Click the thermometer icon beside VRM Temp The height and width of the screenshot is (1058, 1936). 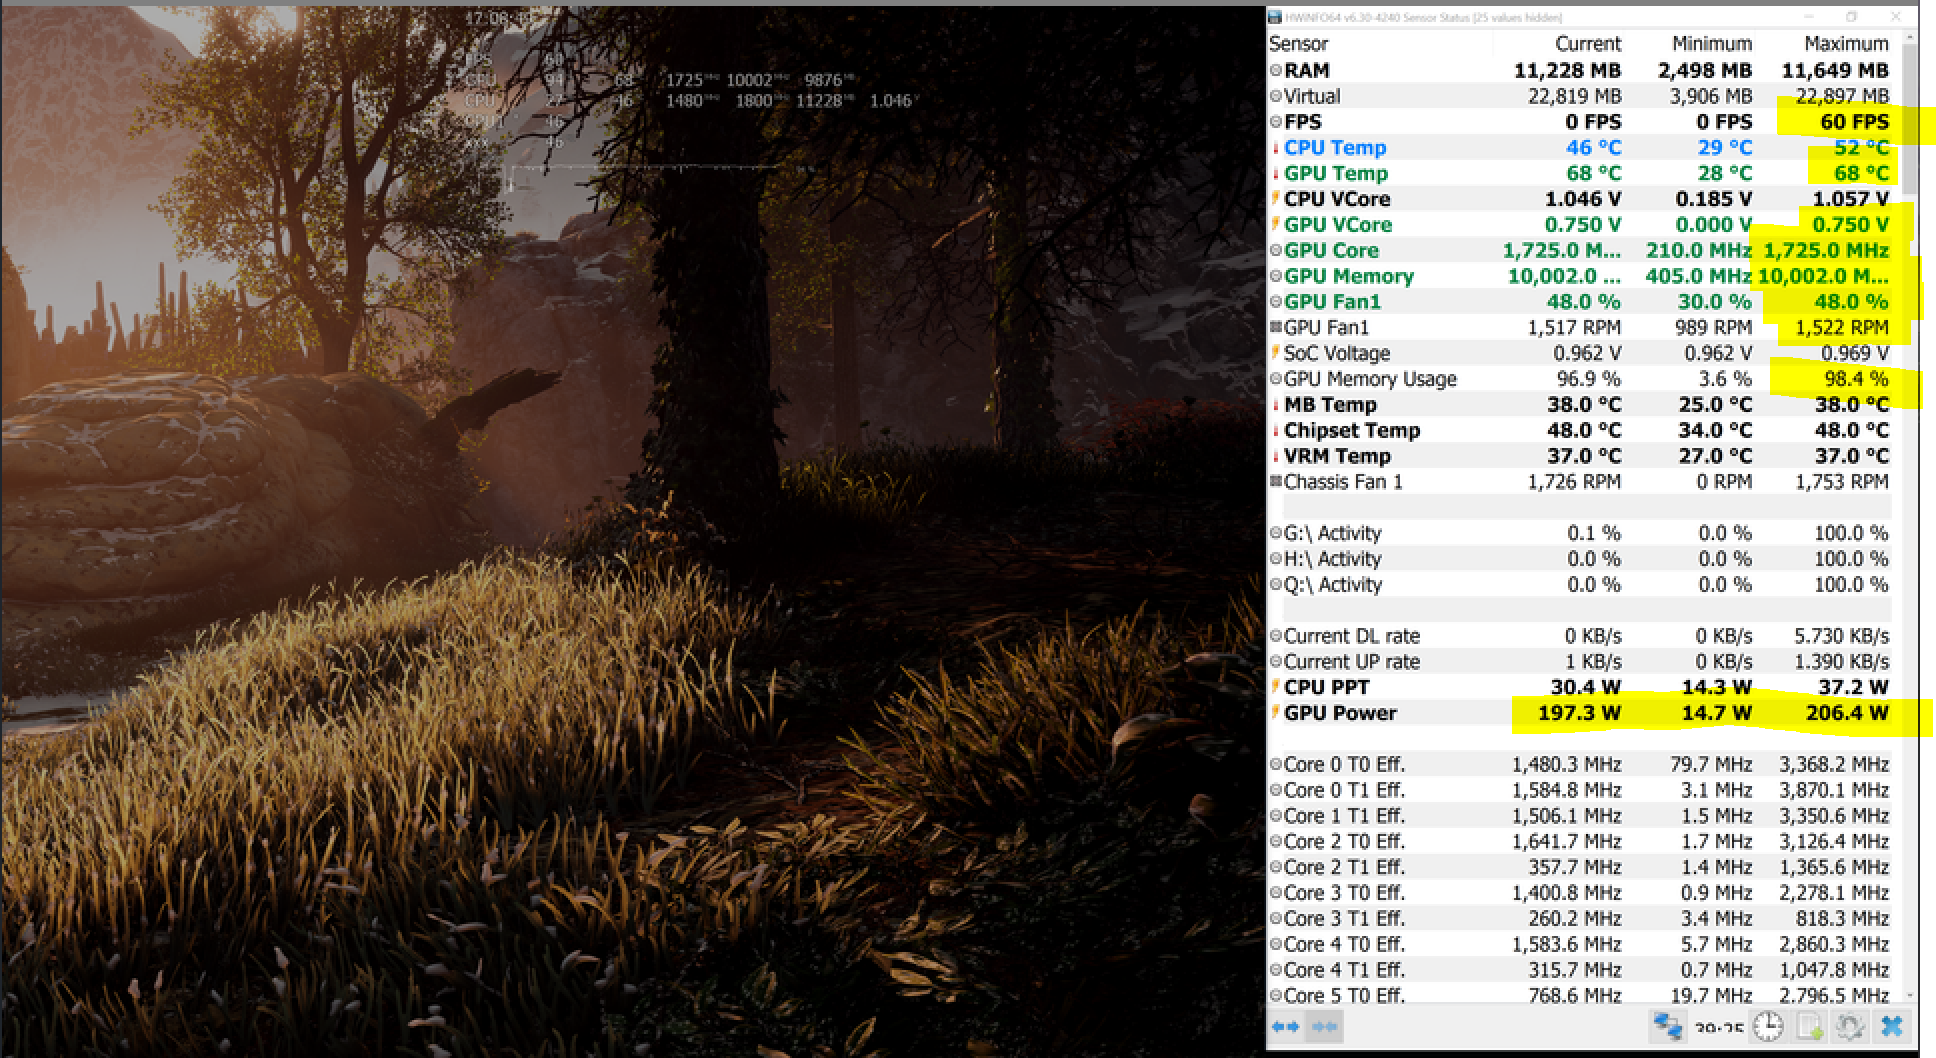[1276, 457]
